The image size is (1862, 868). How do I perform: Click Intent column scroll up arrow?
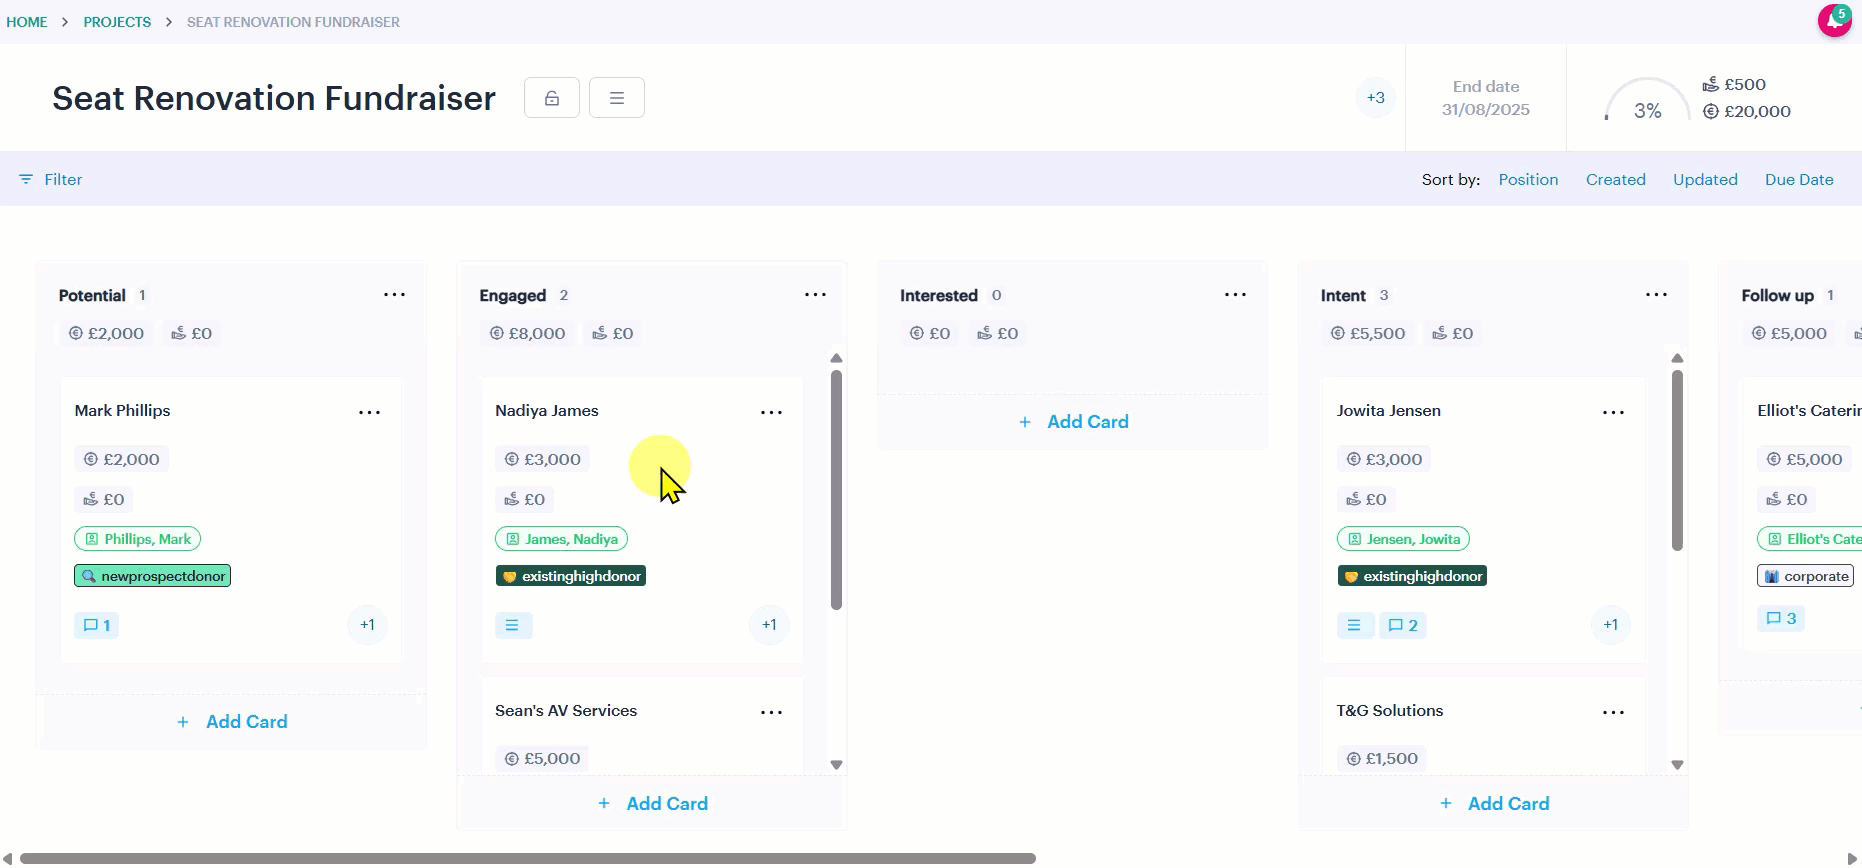1677,358
